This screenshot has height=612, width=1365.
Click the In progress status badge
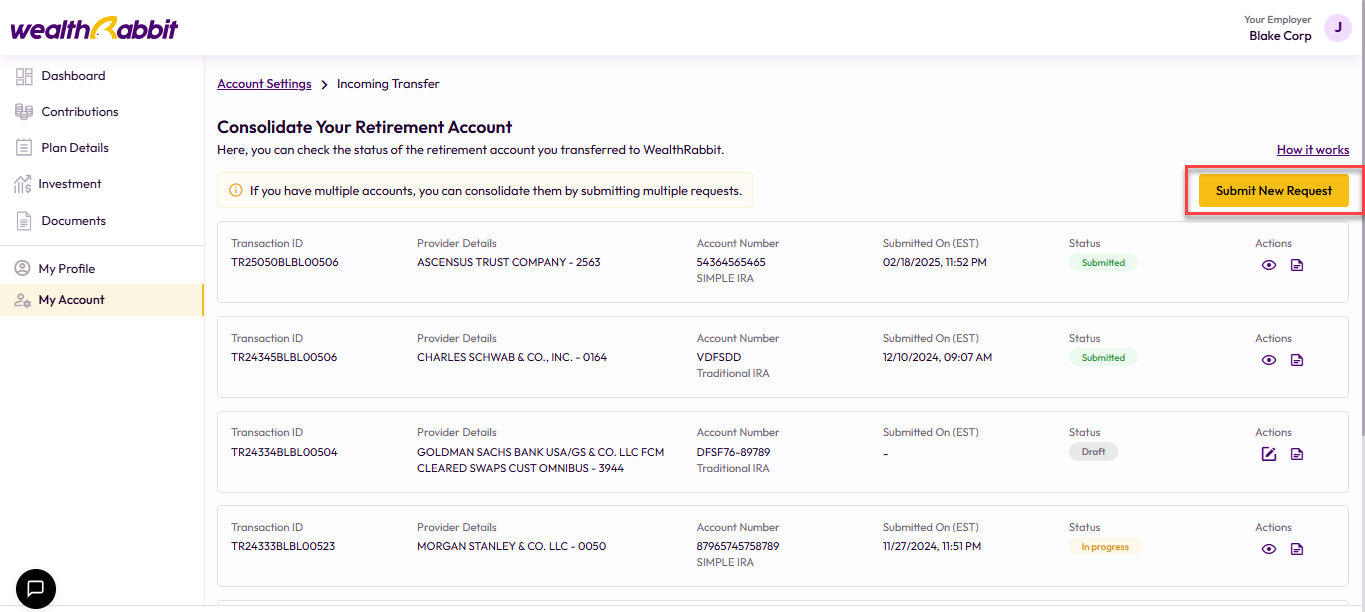point(1105,547)
